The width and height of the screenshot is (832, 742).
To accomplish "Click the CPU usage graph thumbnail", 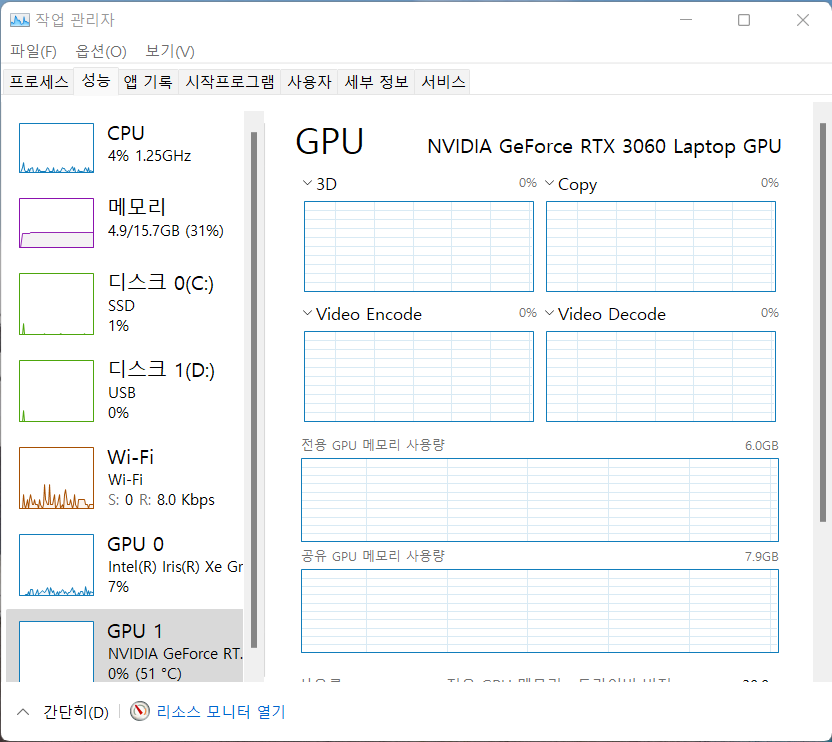I will 56,148.
